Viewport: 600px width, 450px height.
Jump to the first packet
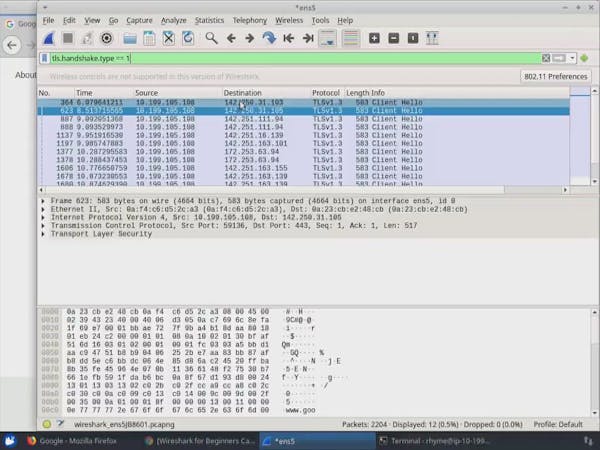tap(289, 38)
